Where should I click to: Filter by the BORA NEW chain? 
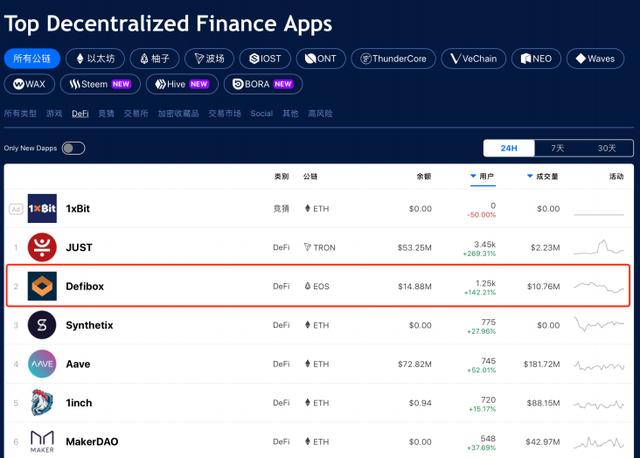(263, 84)
